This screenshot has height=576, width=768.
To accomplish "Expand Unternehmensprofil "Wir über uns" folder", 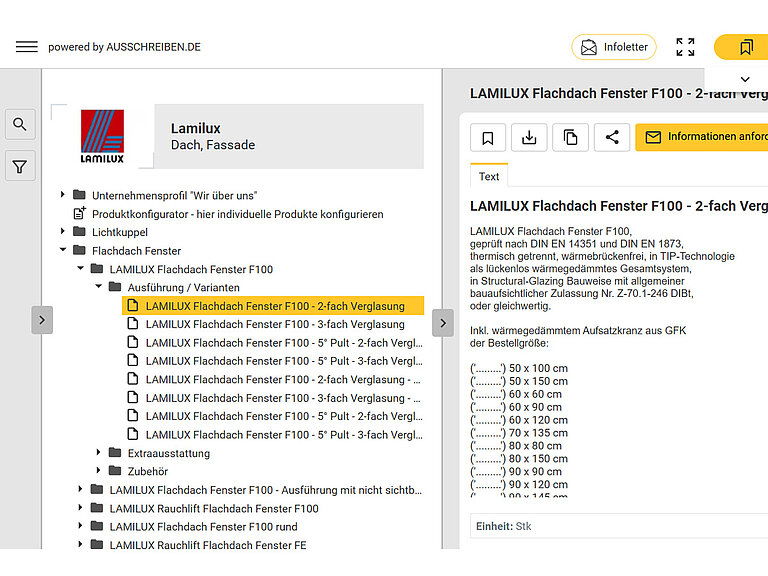I will (62, 194).
